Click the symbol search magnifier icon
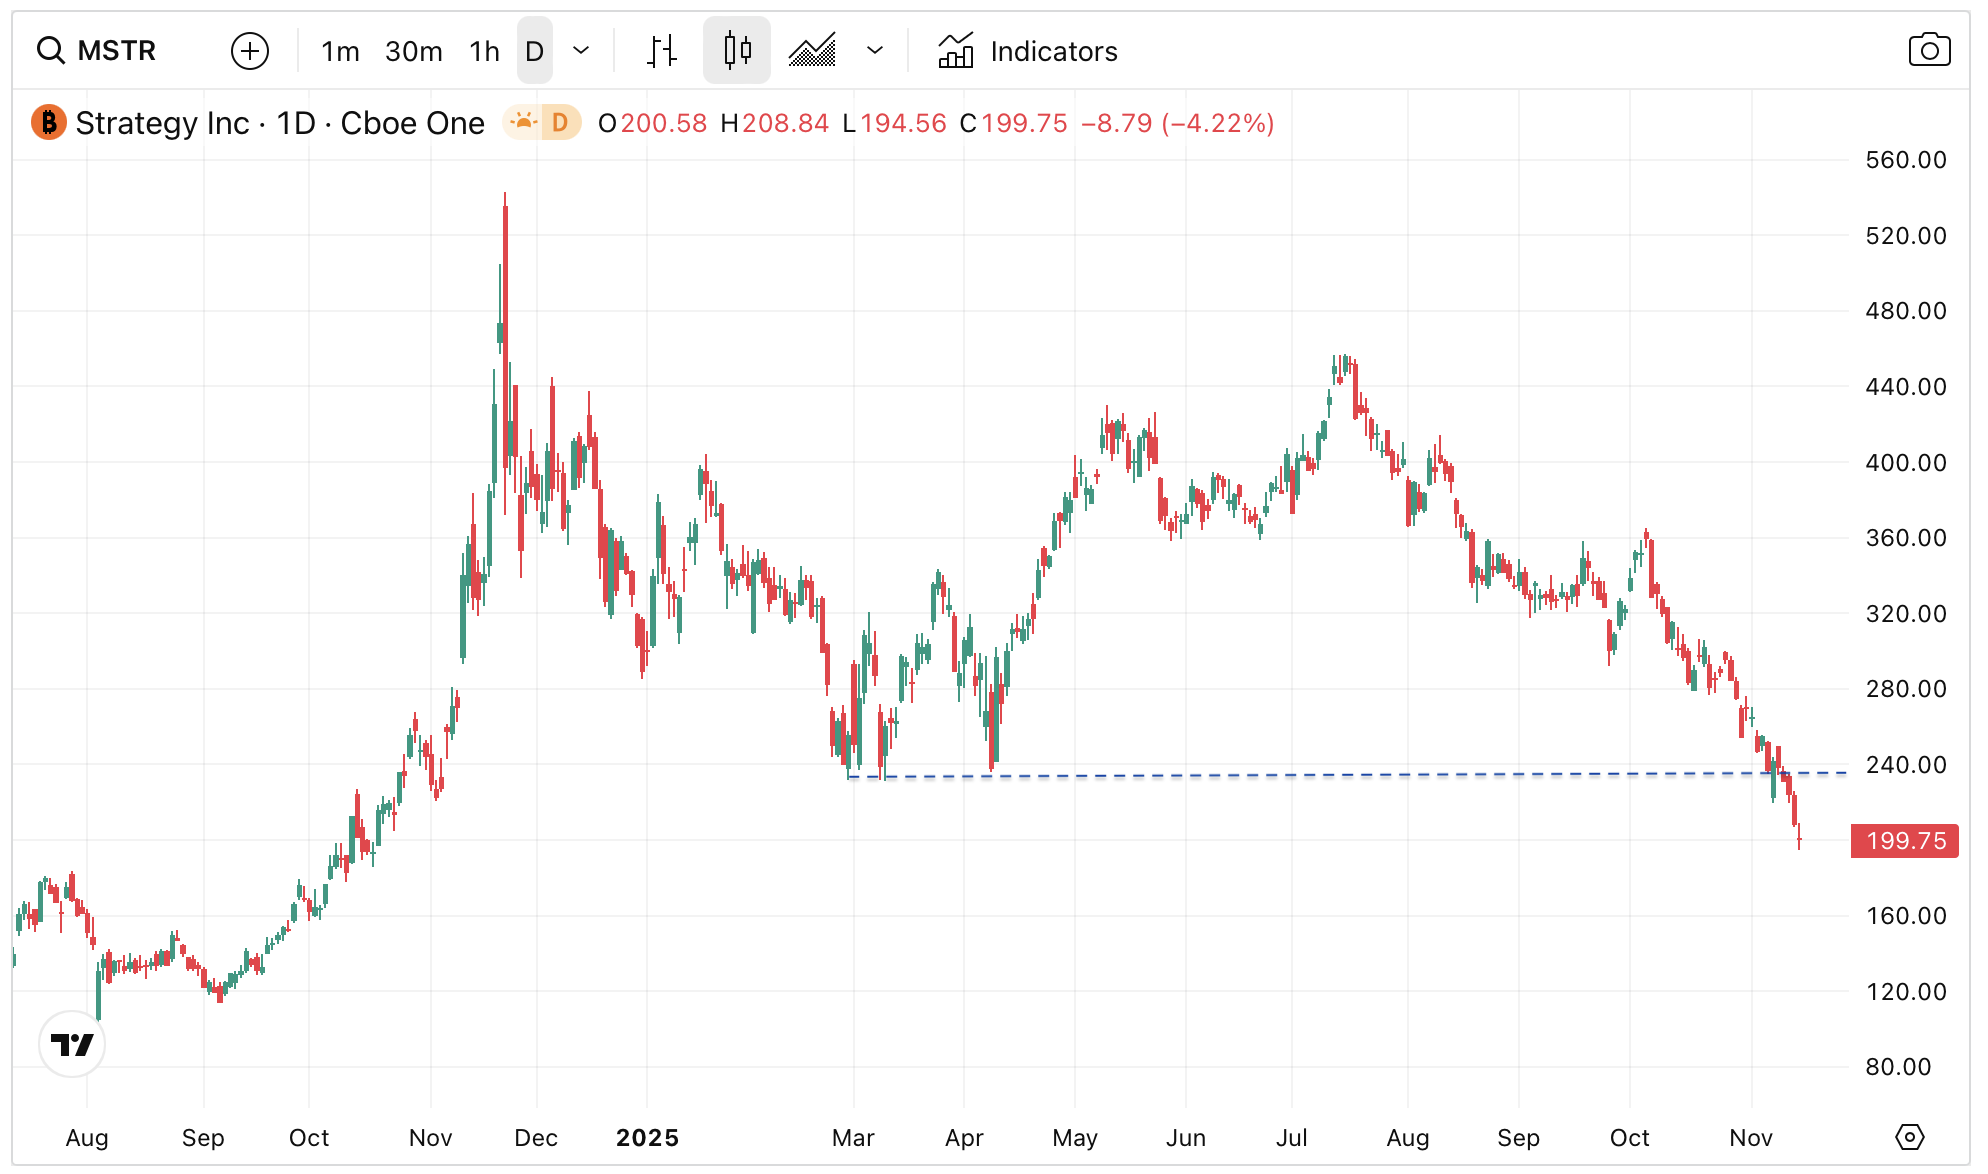The height and width of the screenshot is (1174, 1988). tap(50, 50)
